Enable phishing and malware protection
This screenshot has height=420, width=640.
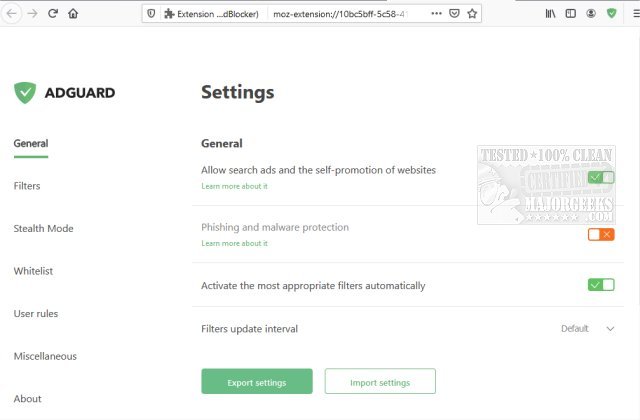coord(601,234)
